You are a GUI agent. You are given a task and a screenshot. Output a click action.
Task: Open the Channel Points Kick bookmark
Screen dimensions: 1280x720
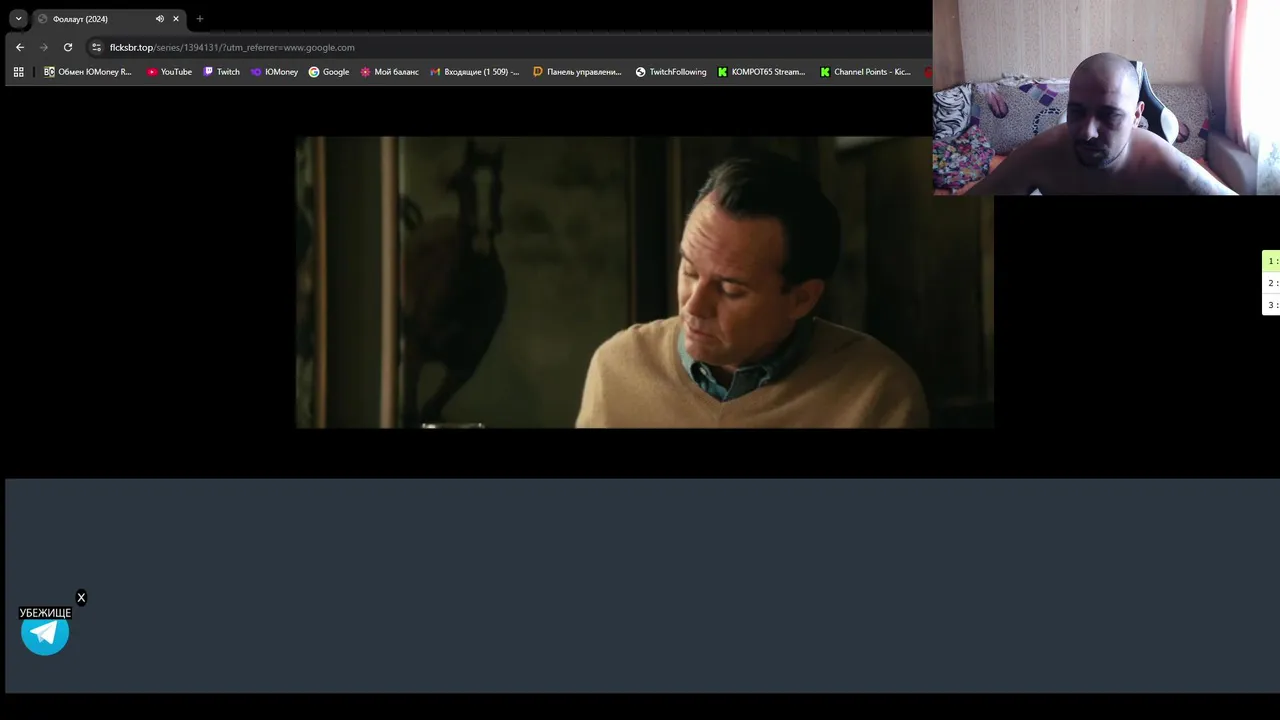pos(865,72)
